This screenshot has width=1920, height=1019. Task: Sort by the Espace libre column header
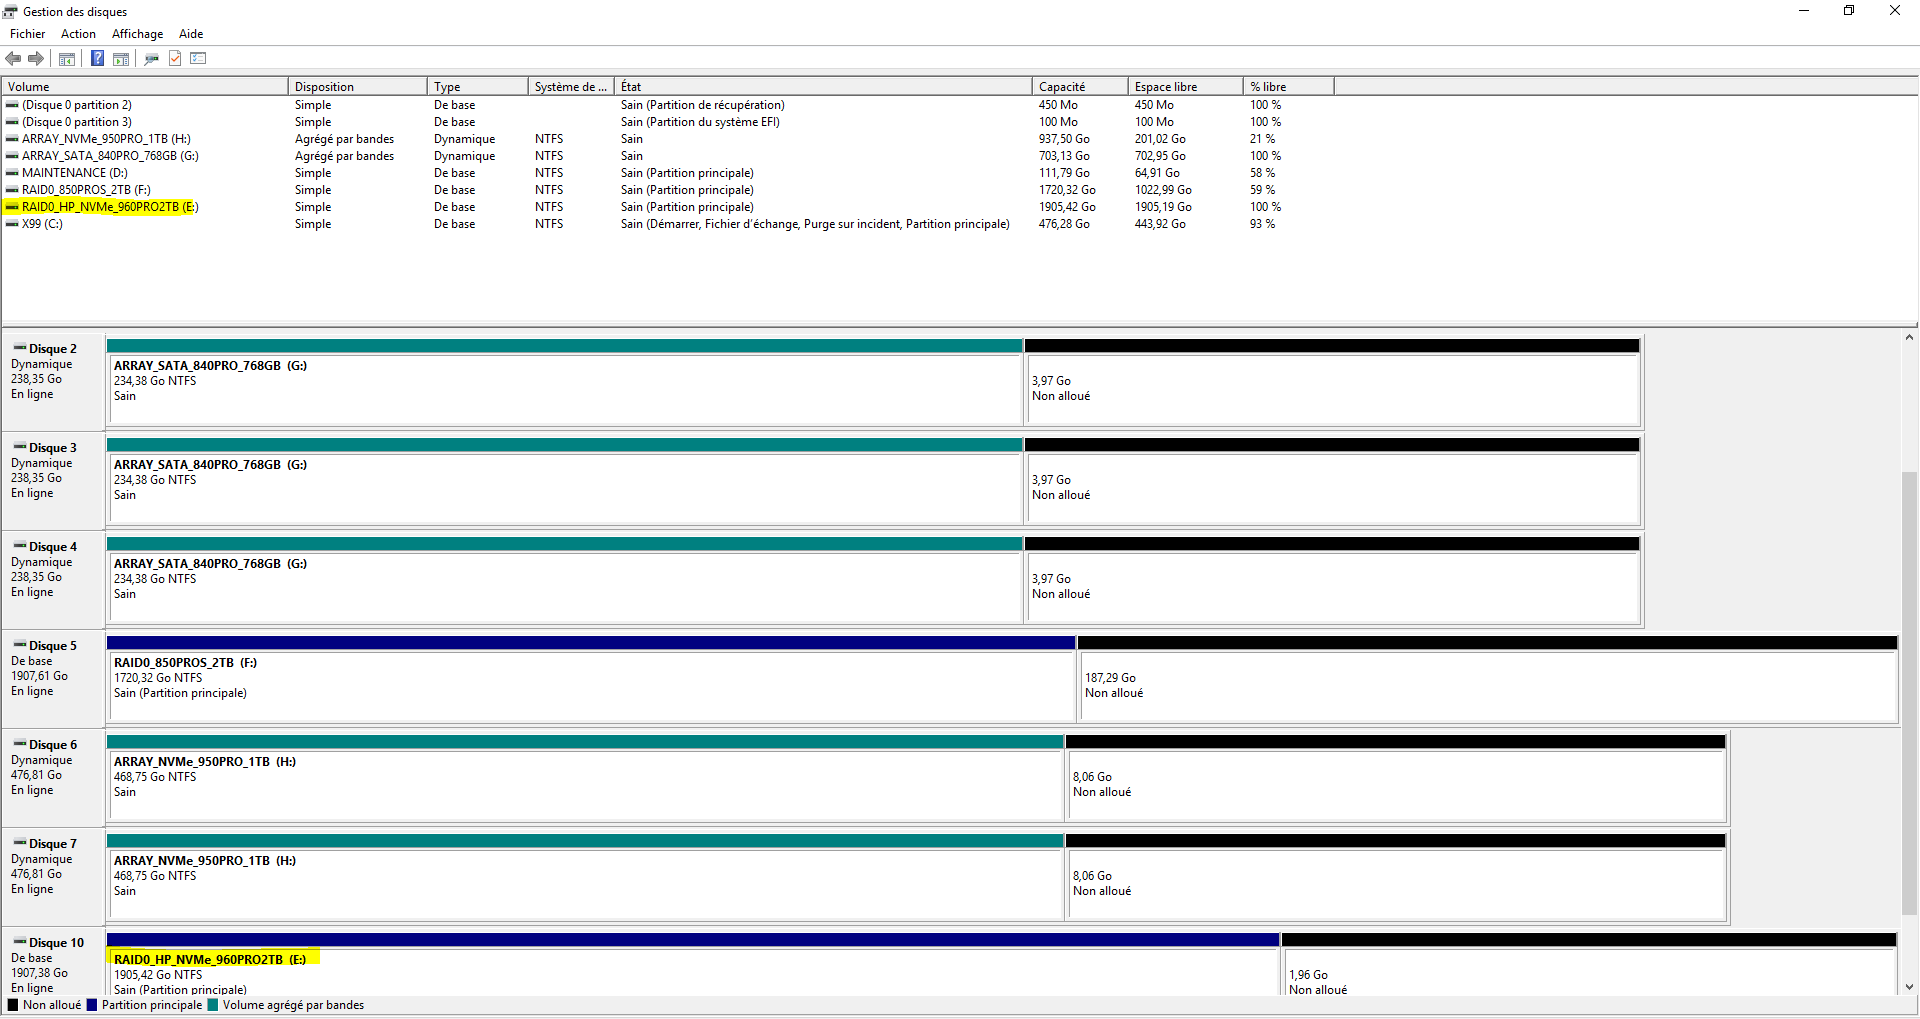[x=1186, y=87]
